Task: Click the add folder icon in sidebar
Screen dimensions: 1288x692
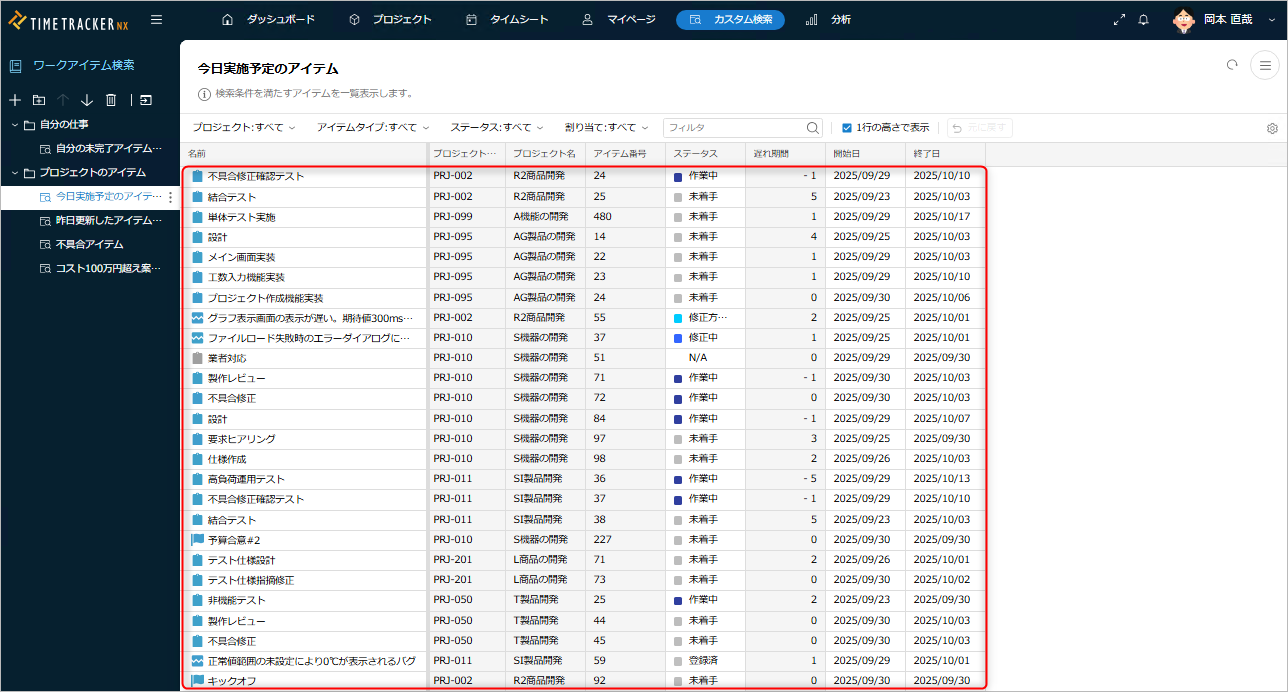Action: (39, 100)
